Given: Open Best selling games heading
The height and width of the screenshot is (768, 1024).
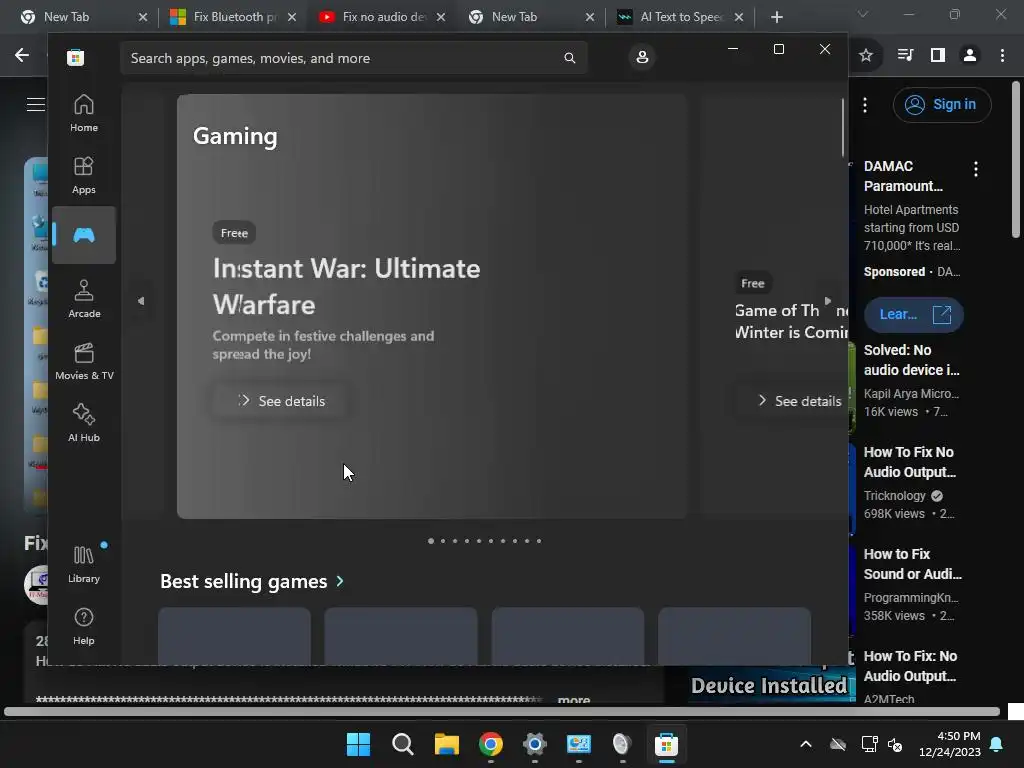Looking at the screenshot, I should click(244, 581).
